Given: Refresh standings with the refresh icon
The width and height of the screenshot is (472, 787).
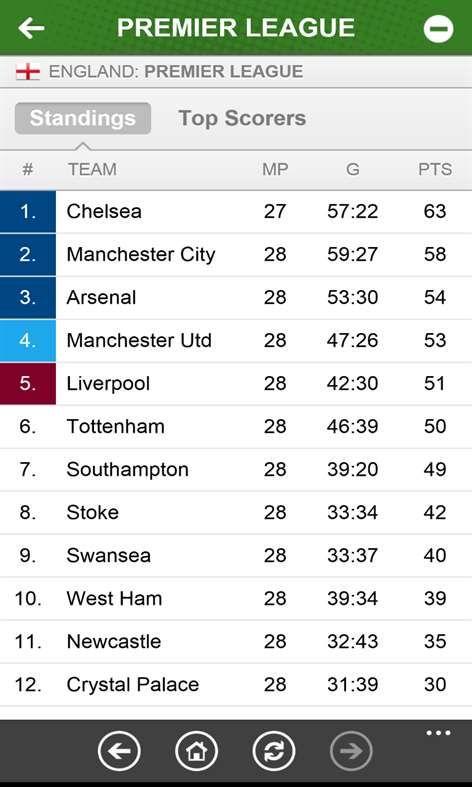Looking at the screenshot, I should [274, 751].
